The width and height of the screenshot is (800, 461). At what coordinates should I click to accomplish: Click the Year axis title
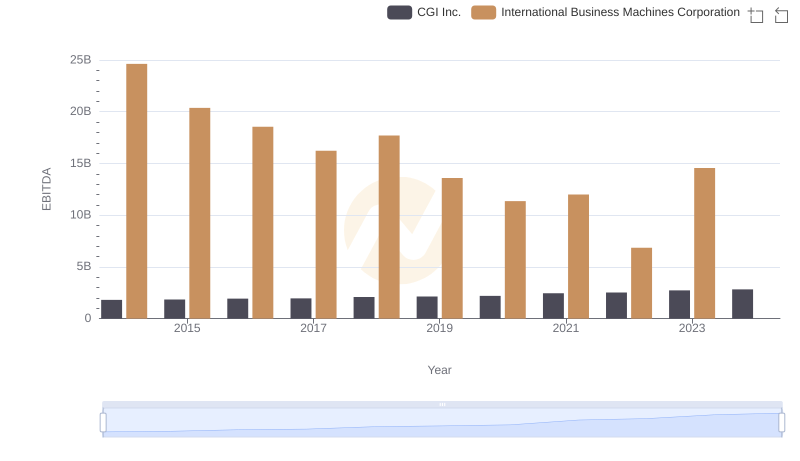pos(439,370)
